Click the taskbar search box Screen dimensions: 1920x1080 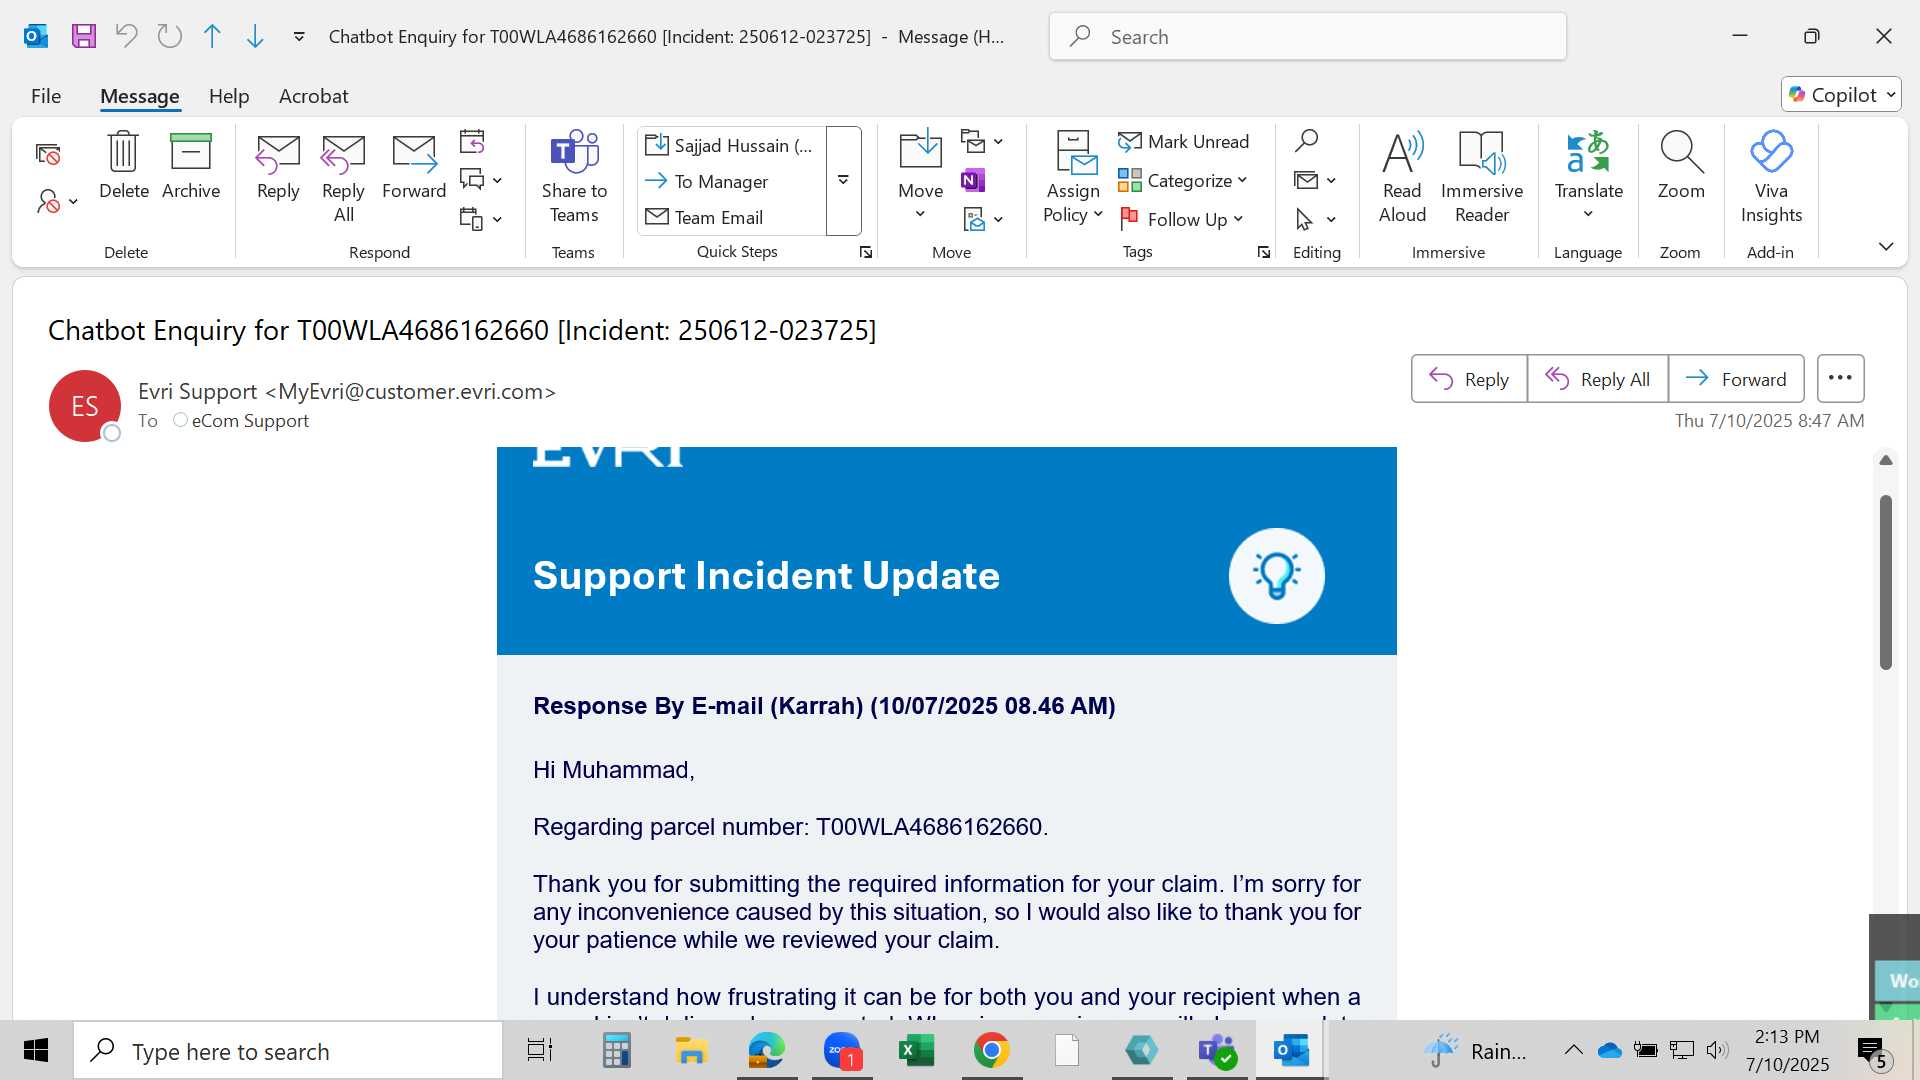click(288, 1051)
